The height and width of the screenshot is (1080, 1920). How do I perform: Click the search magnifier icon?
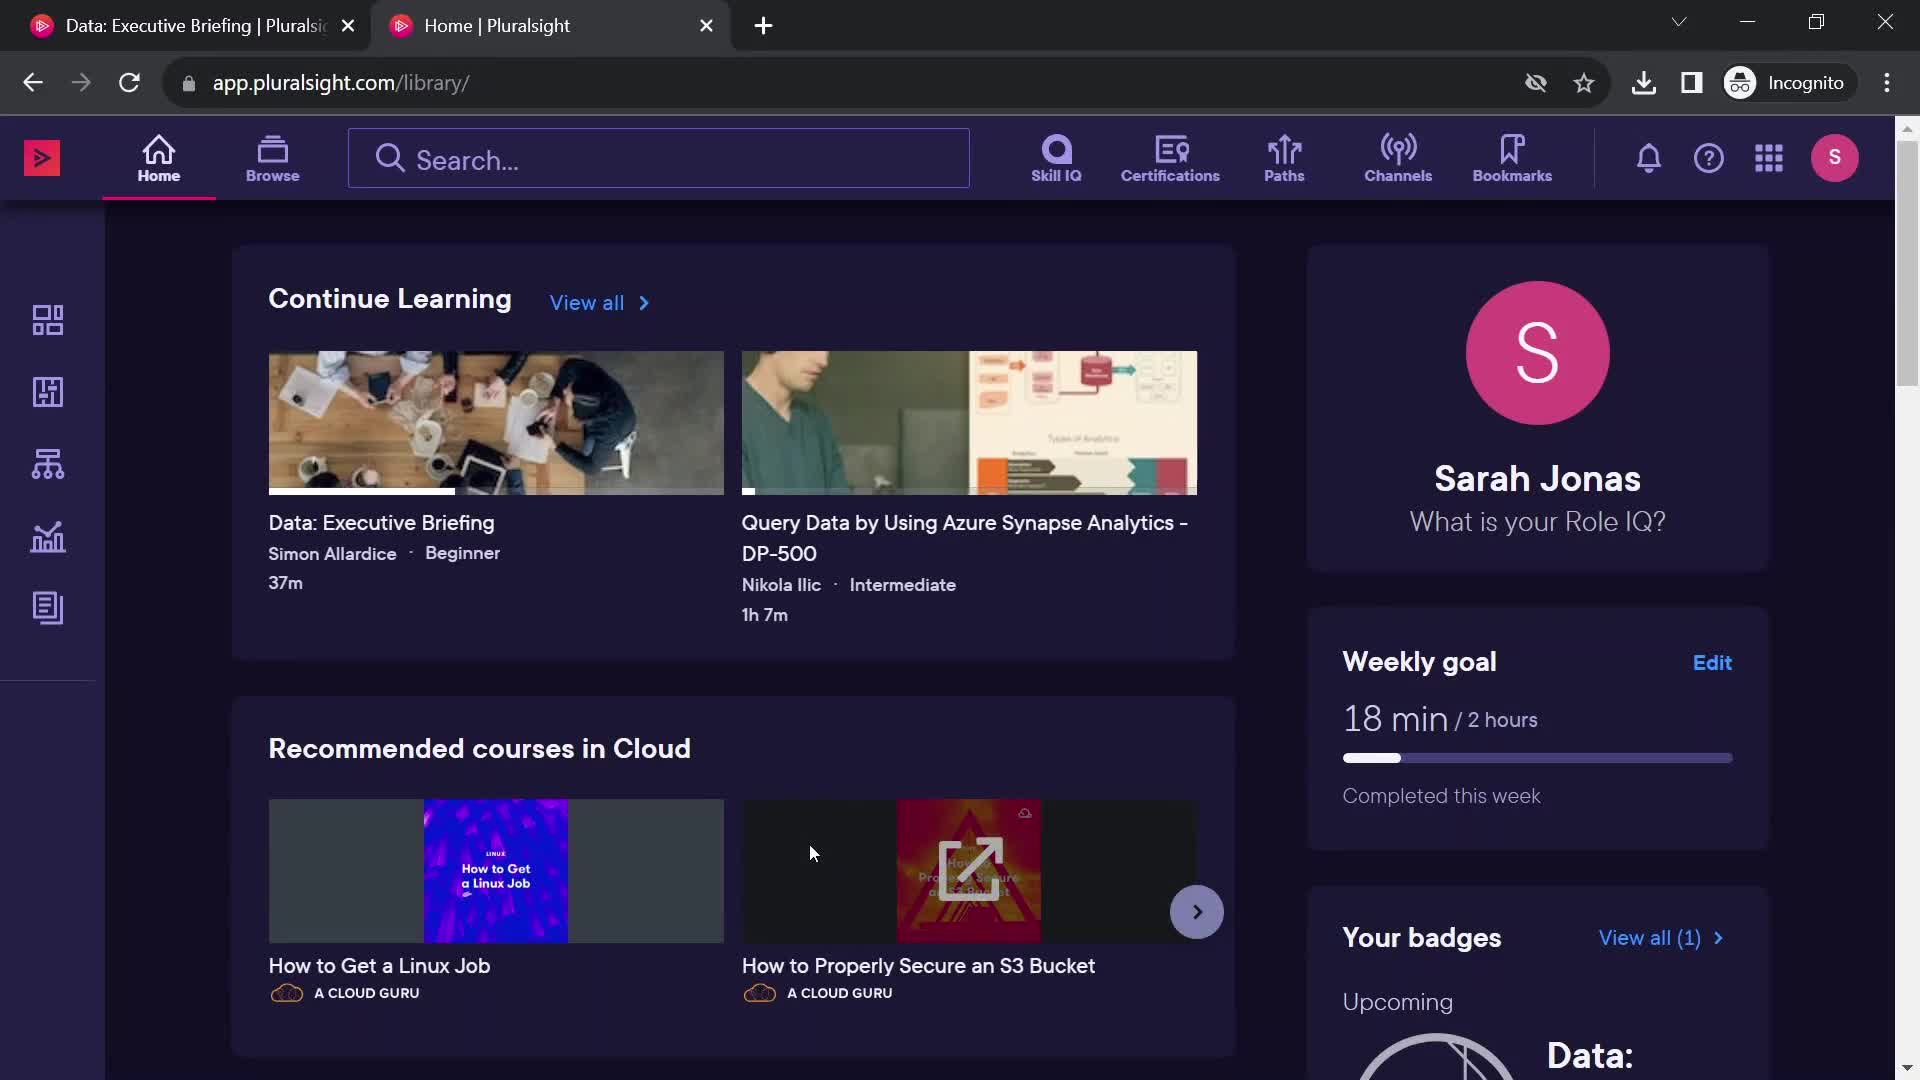[x=389, y=158]
